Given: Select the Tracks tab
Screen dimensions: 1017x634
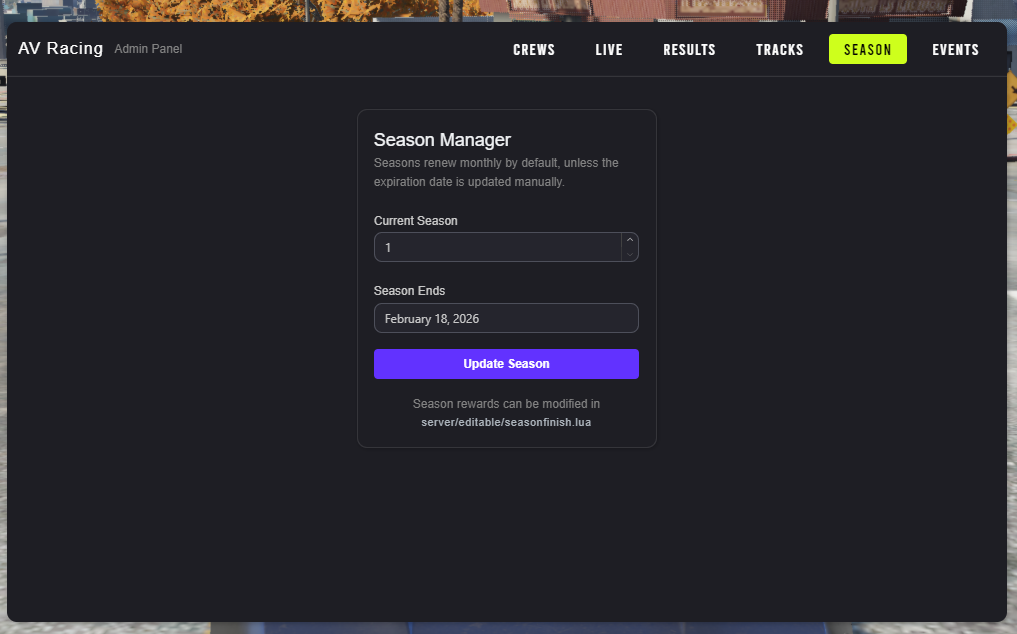Looking at the screenshot, I should point(780,50).
